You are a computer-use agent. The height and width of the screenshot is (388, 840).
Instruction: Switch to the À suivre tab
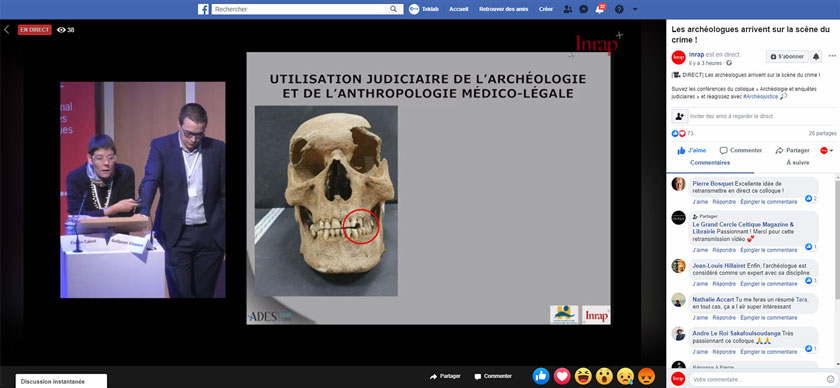click(x=798, y=162)
